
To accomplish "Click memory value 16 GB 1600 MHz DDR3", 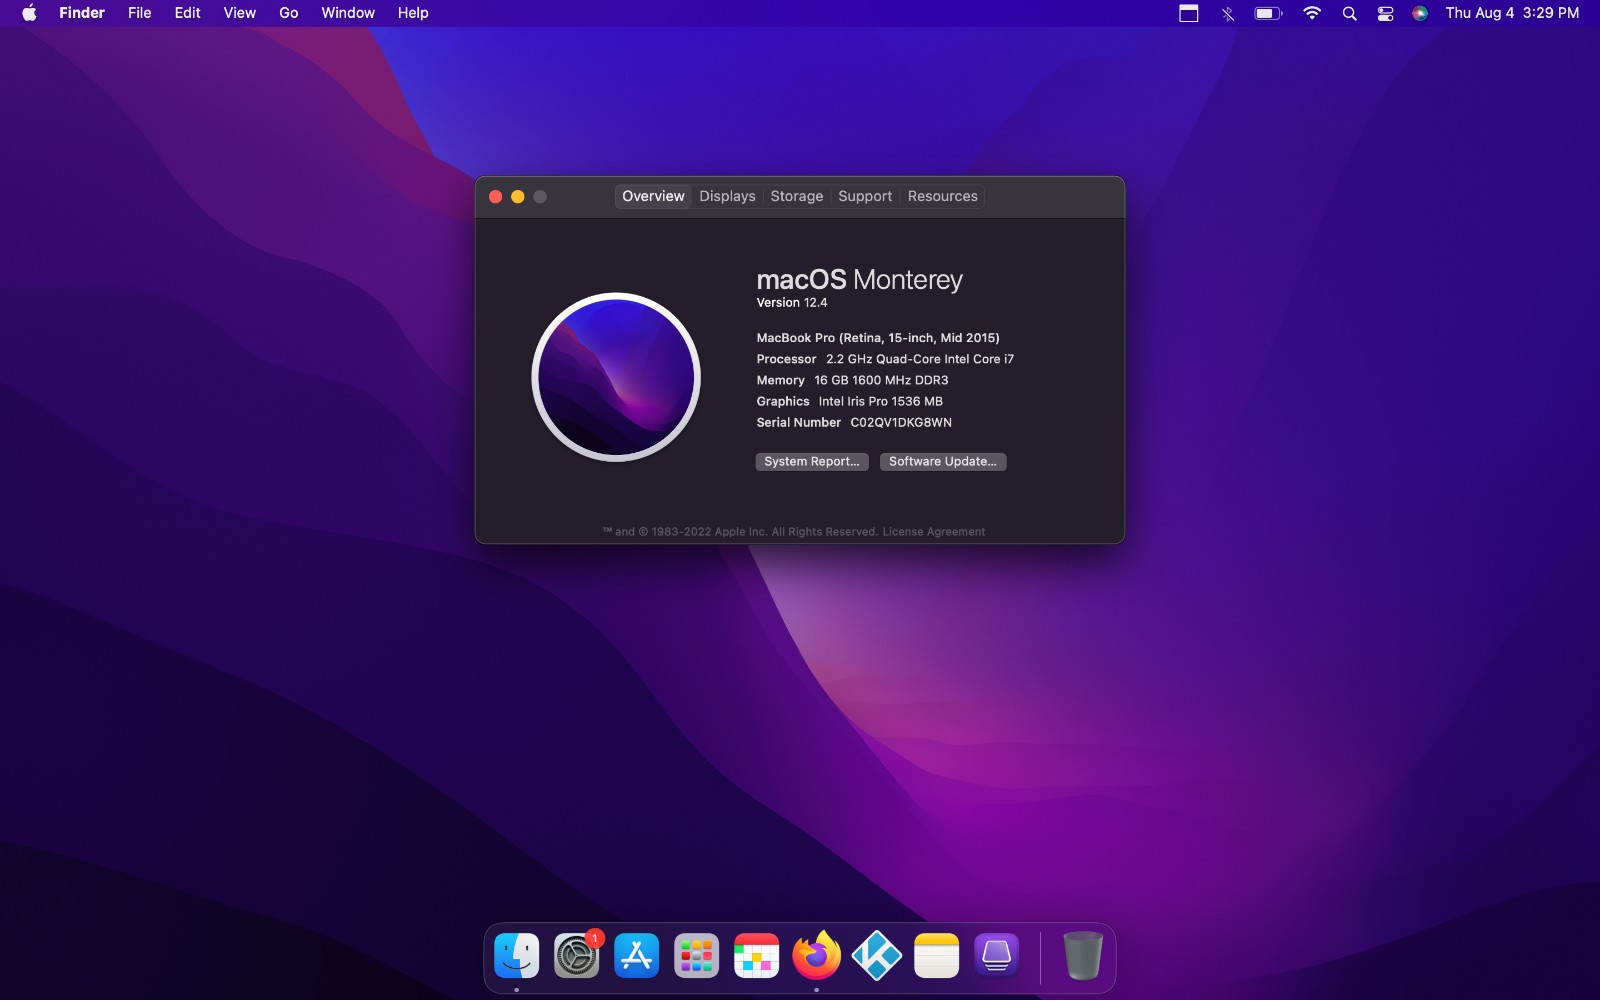I will click(881, 380).
